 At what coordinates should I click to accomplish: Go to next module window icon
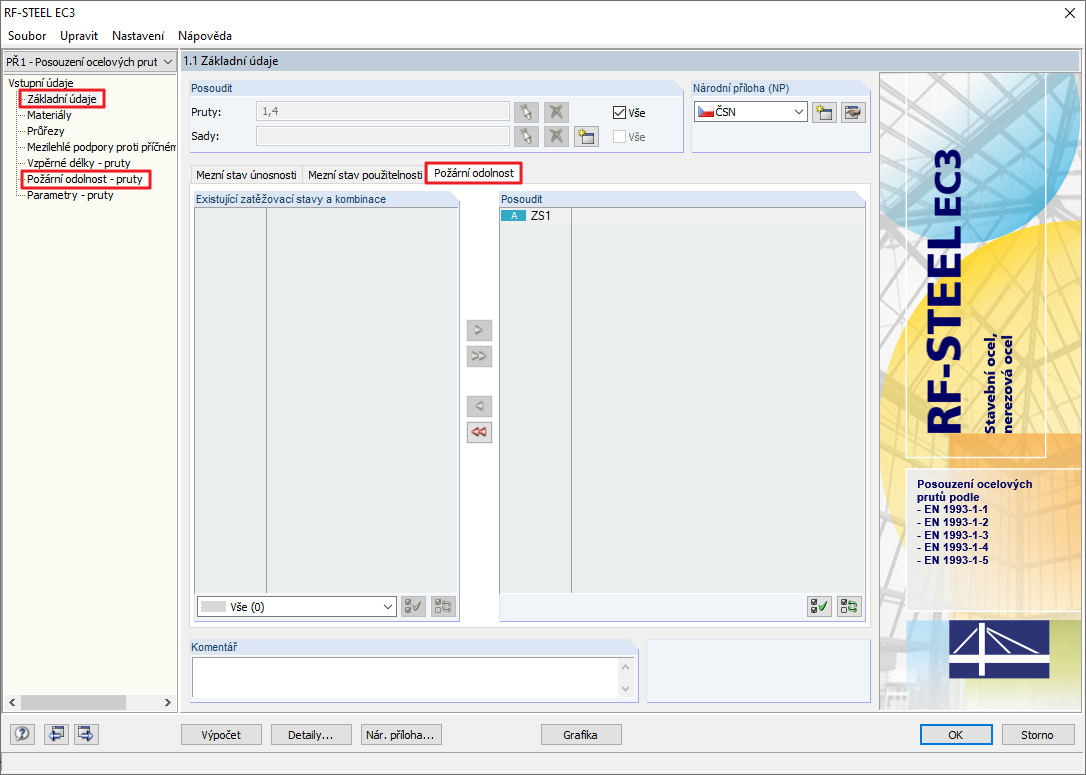point(86,734)
